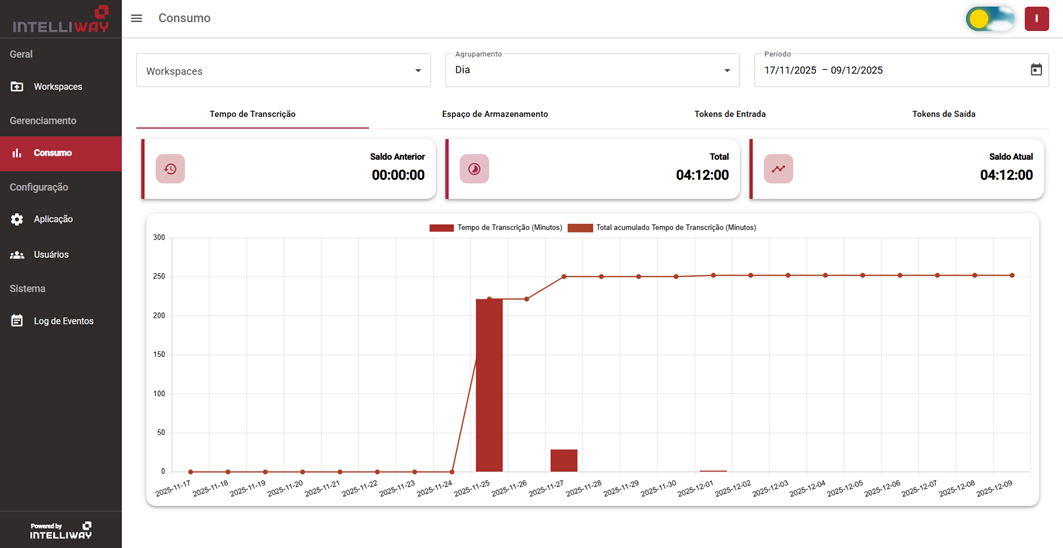Open the calendar picker icon in Período
Image resolution: width=1063 pixels, height=548 pixels.
coord(1036,70)
